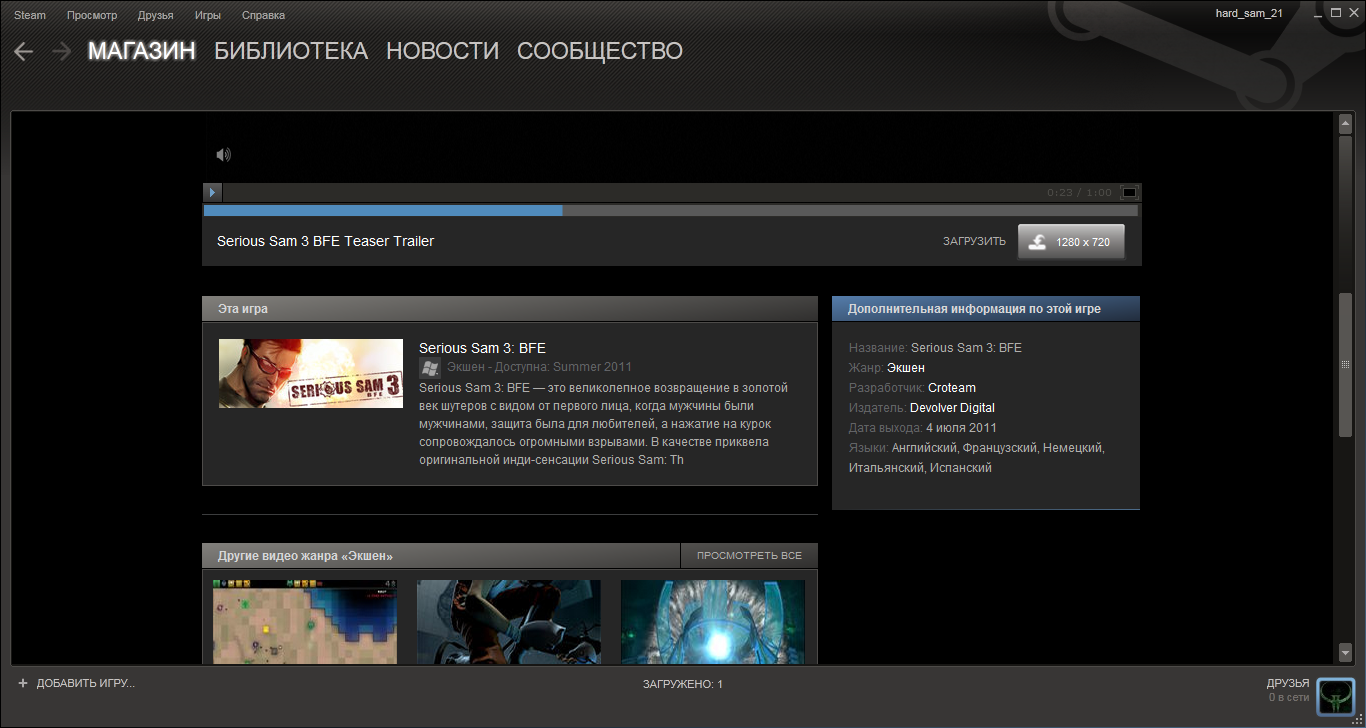Open the Просмотр menu
The image size is (1366, 728).
[x=92, y=15]
